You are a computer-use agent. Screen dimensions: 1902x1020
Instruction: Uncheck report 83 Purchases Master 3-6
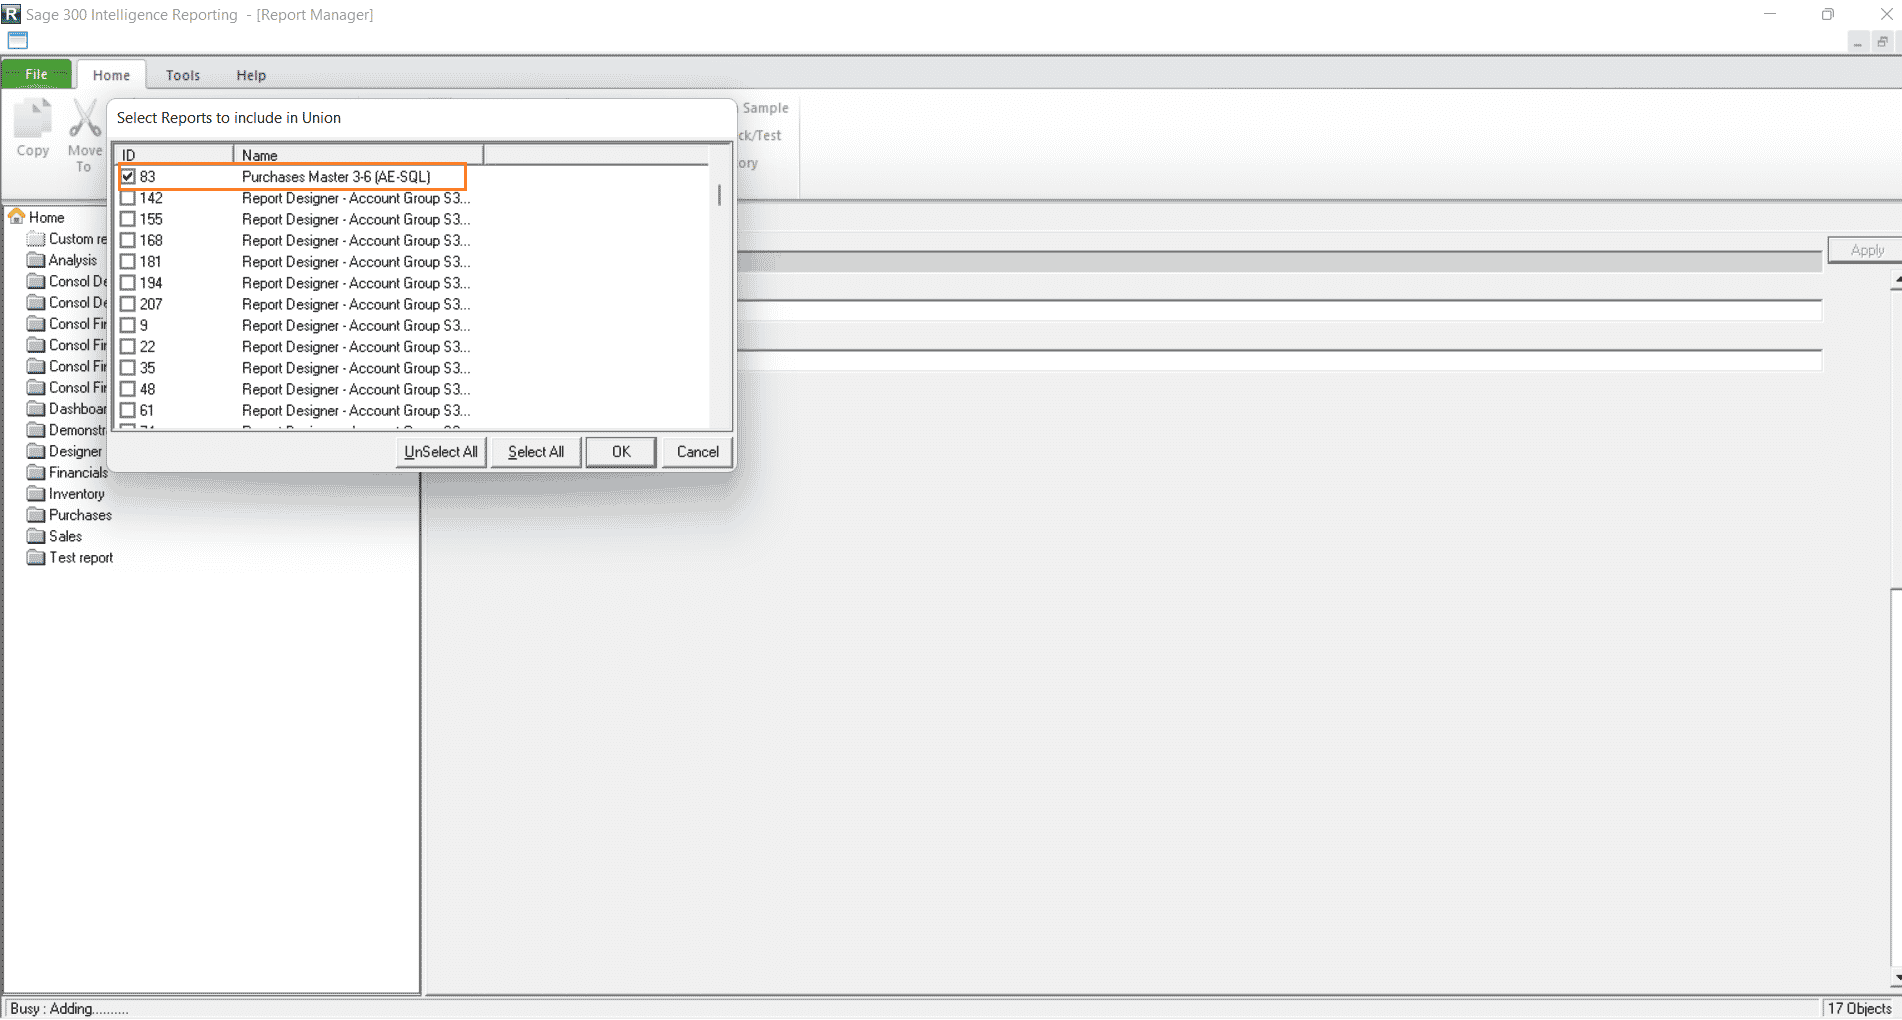click(x=129, y=176)
